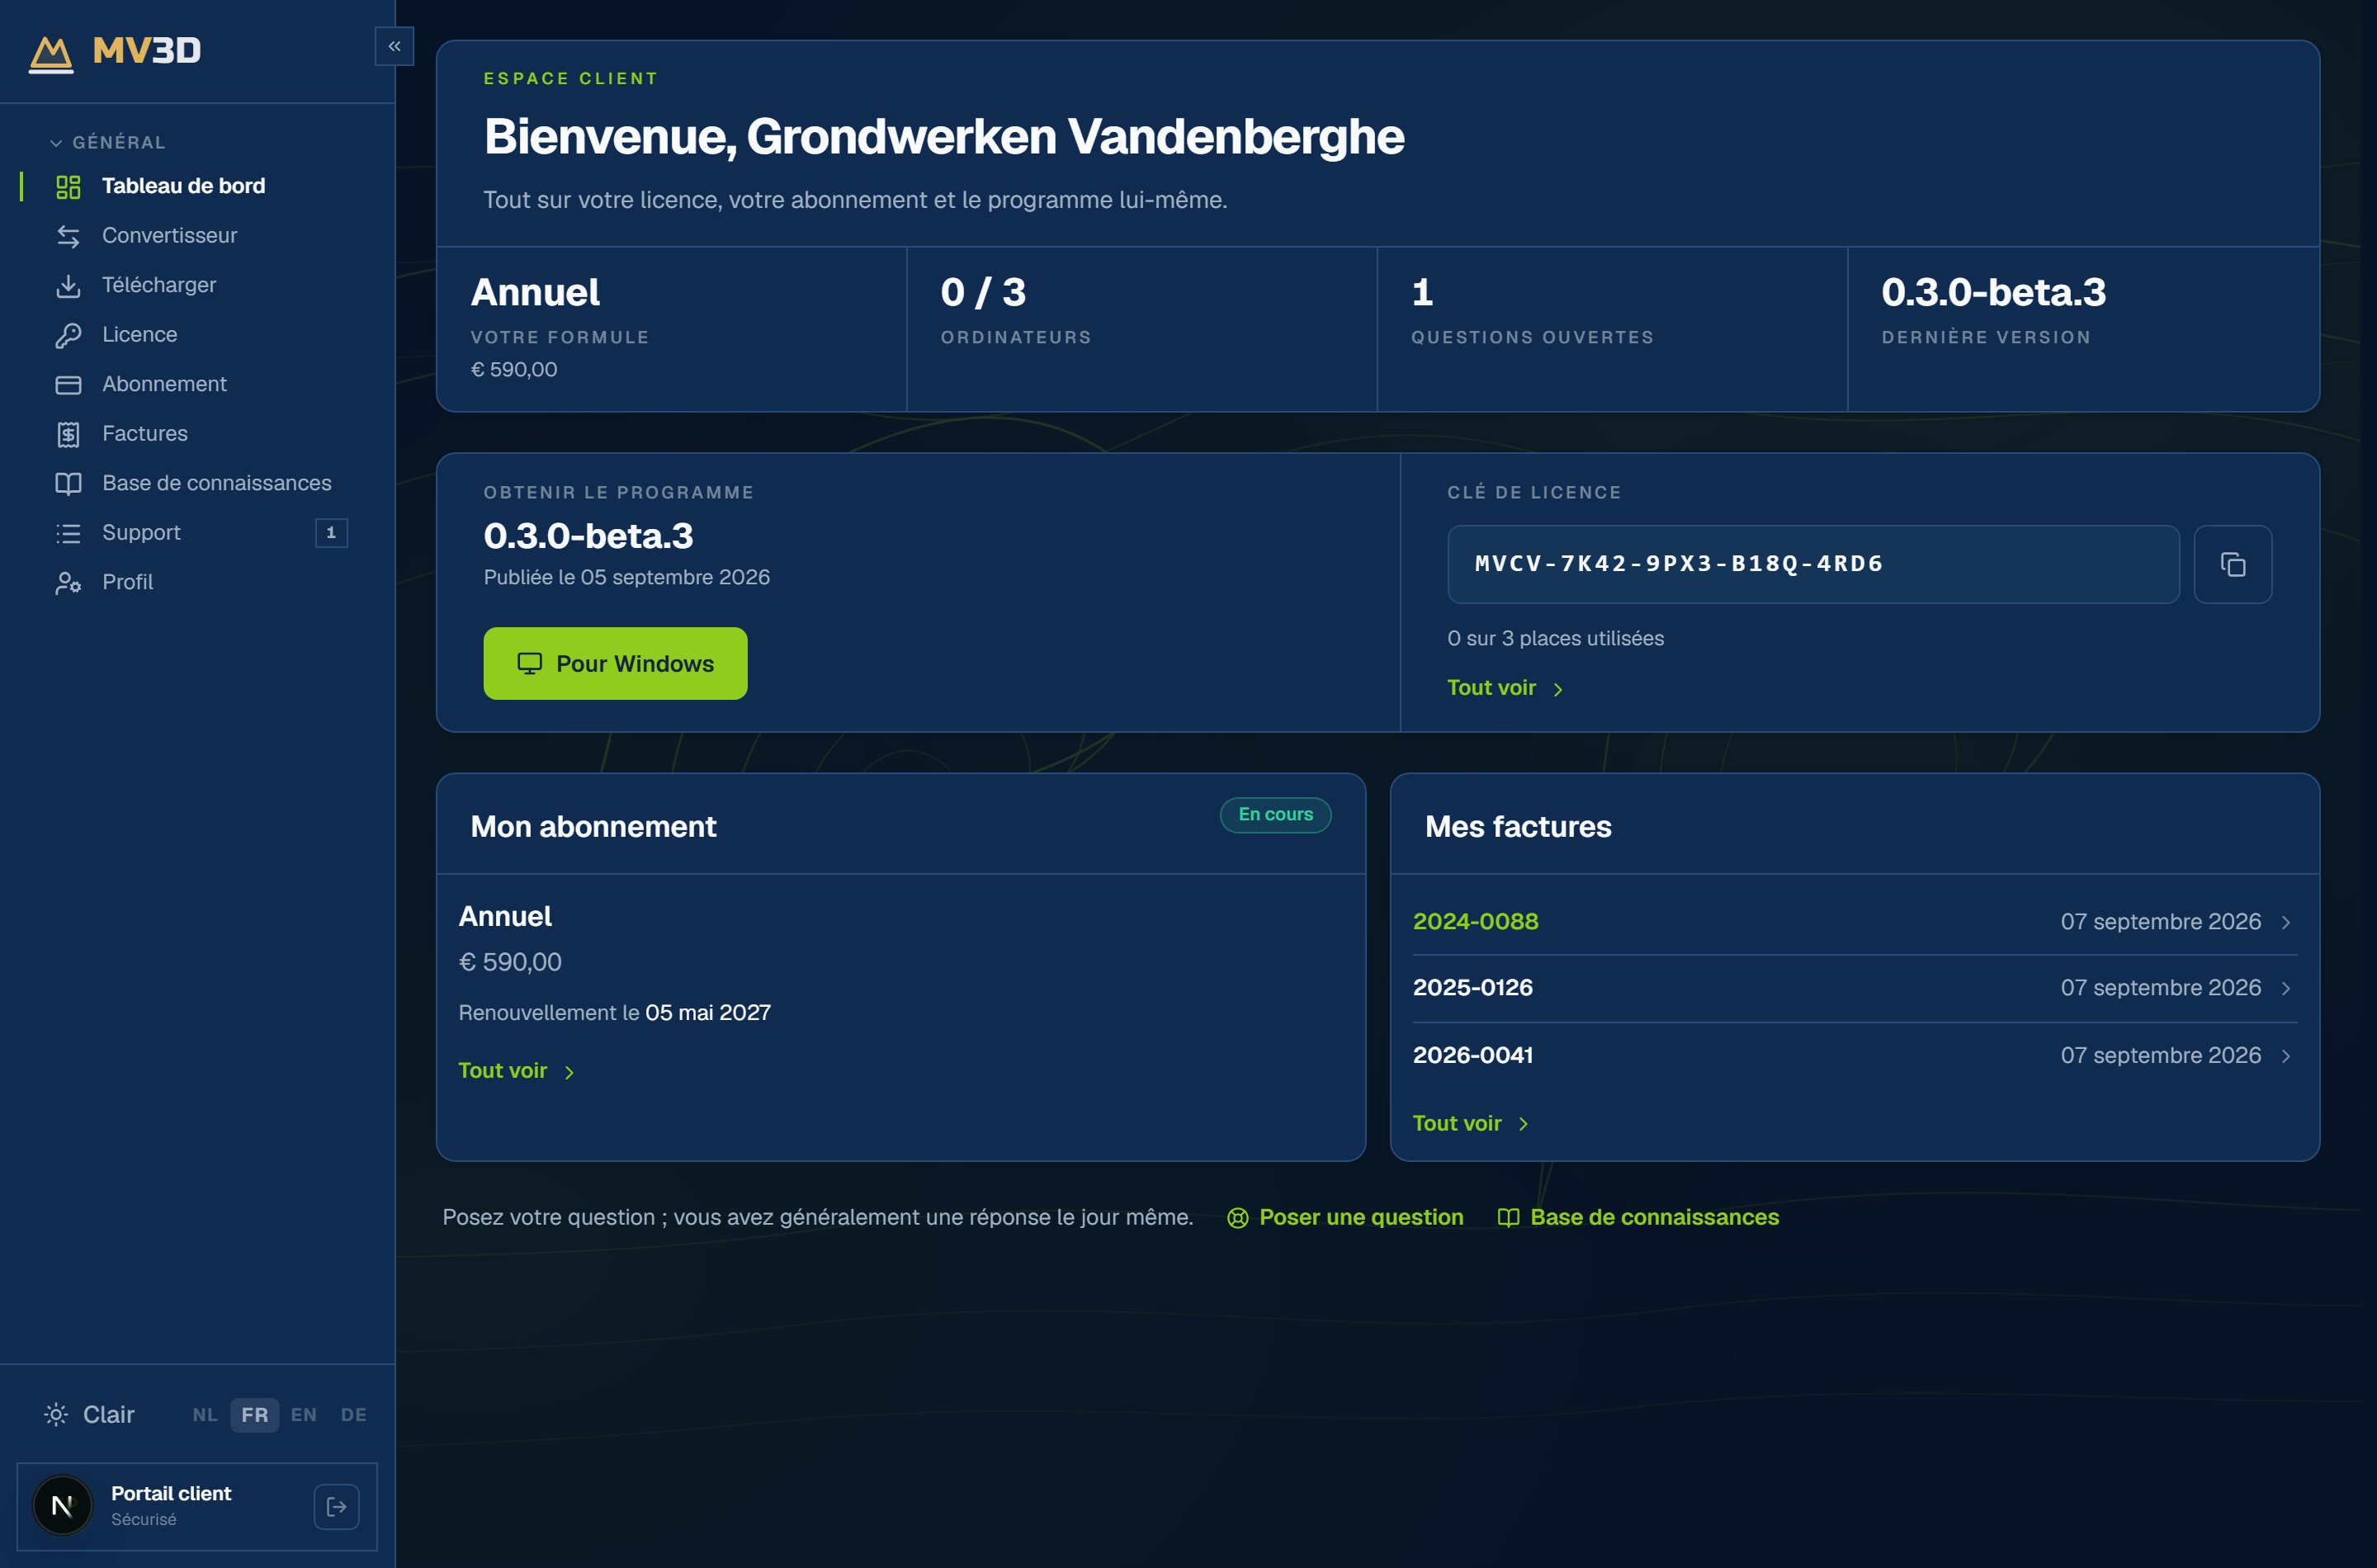Go to Support page
Image resolution: width=2377 pixels, height=1568 pixels.
197,533
